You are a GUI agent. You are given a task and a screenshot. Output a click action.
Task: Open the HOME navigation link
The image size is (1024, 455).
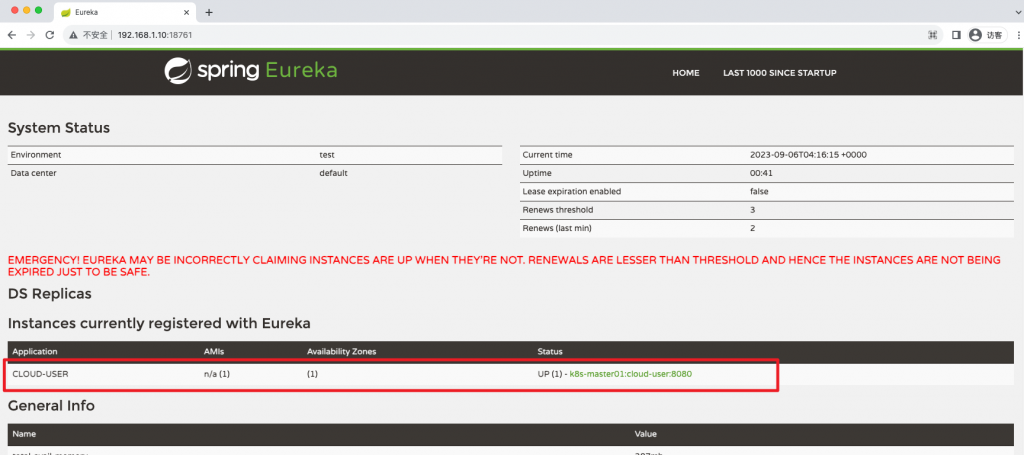click(x=686, y=73)
